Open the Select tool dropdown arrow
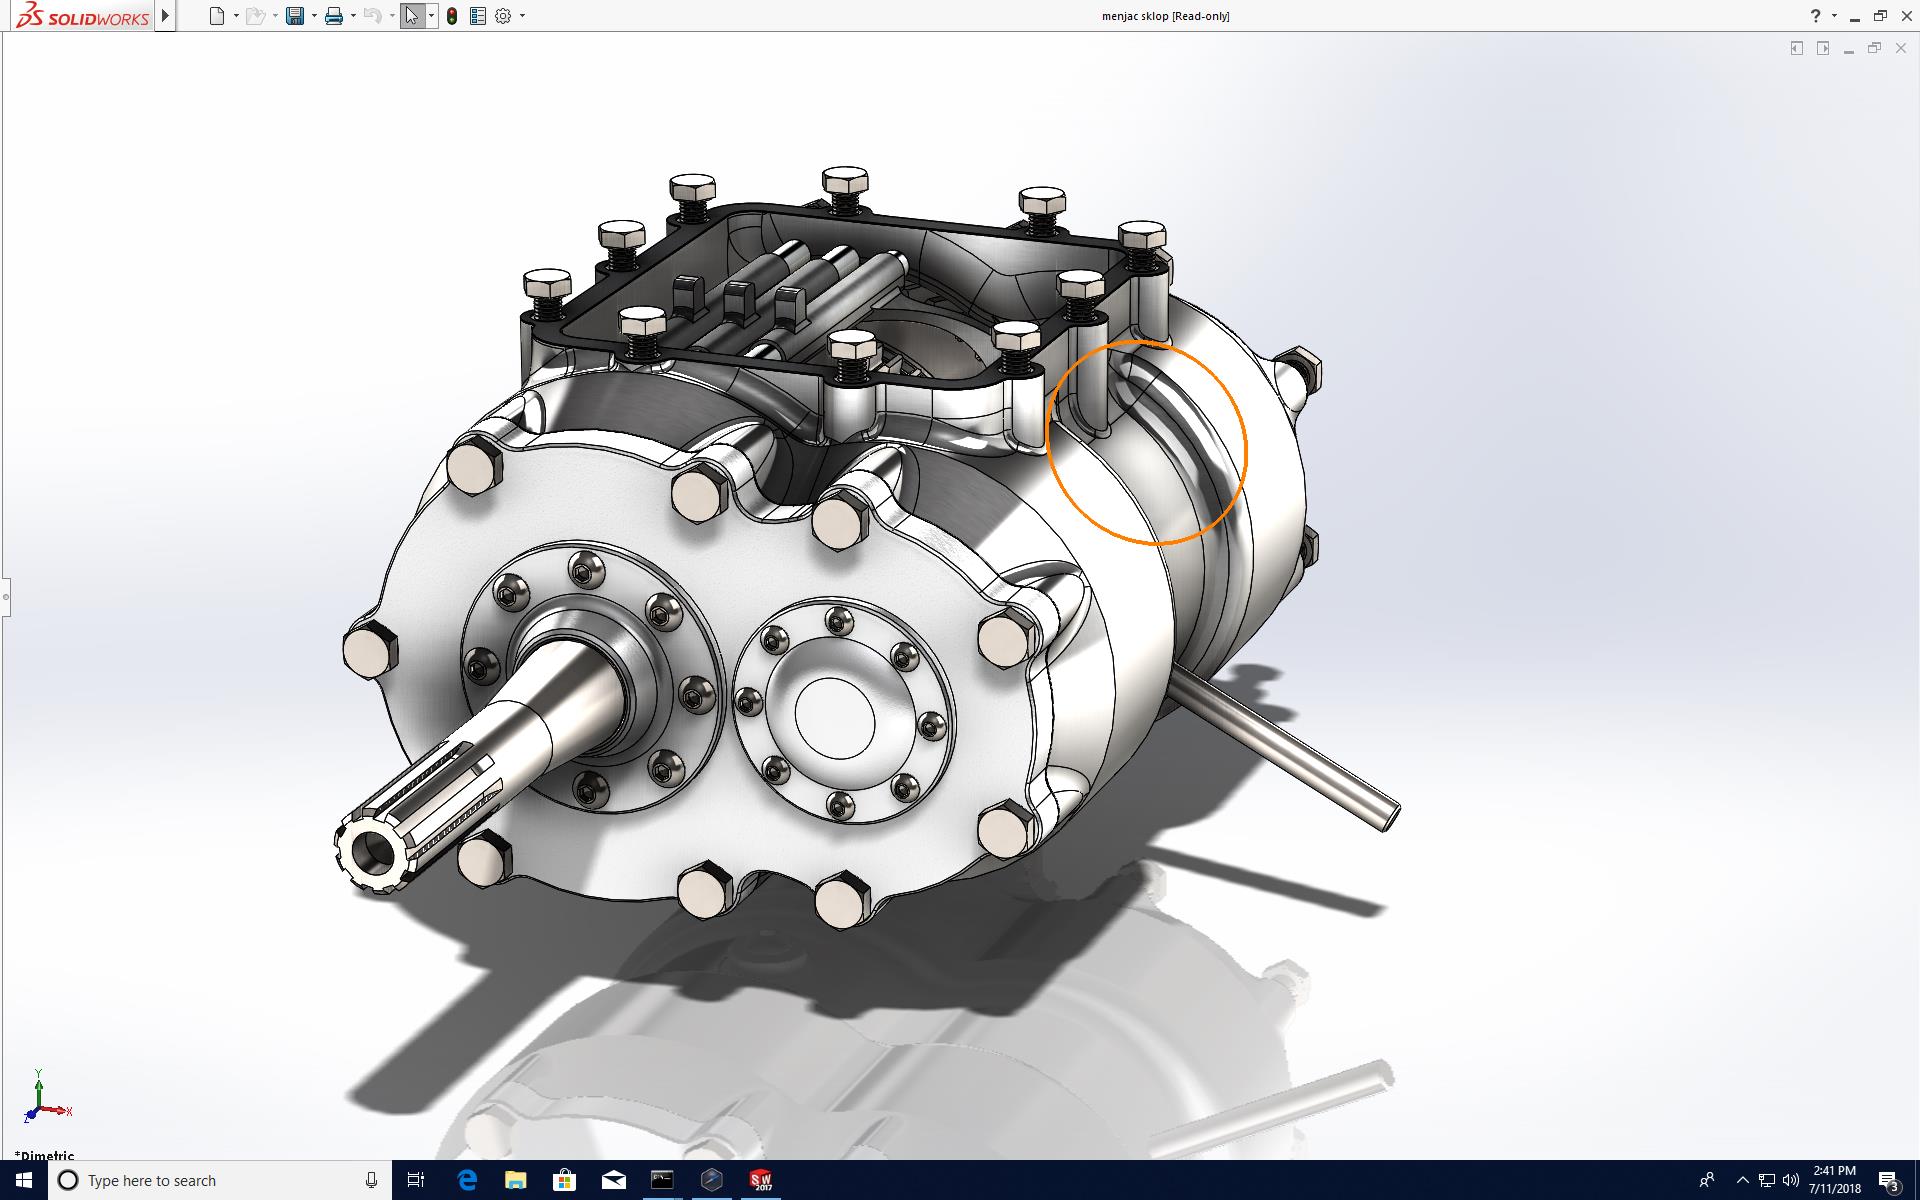The width and height of the screenshot is (1920, 1200). click(431, 16)
